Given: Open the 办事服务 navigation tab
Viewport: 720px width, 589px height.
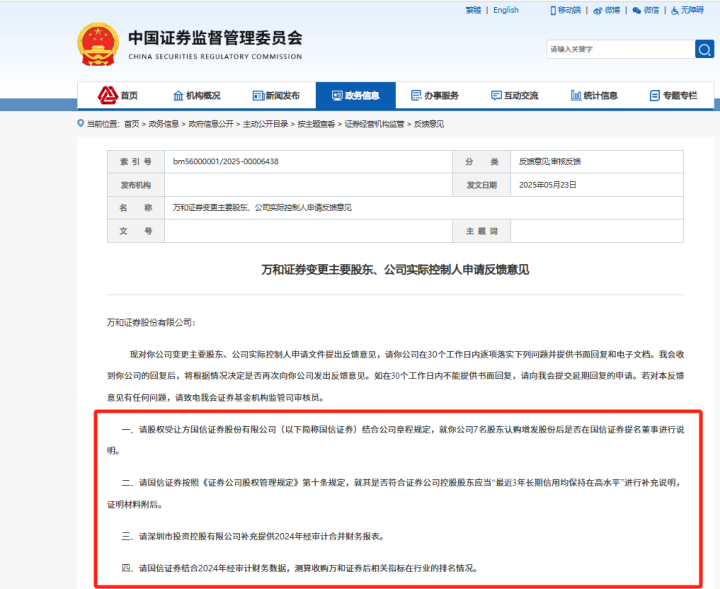Looking at the screenshot, I should [x=435, y=95].
